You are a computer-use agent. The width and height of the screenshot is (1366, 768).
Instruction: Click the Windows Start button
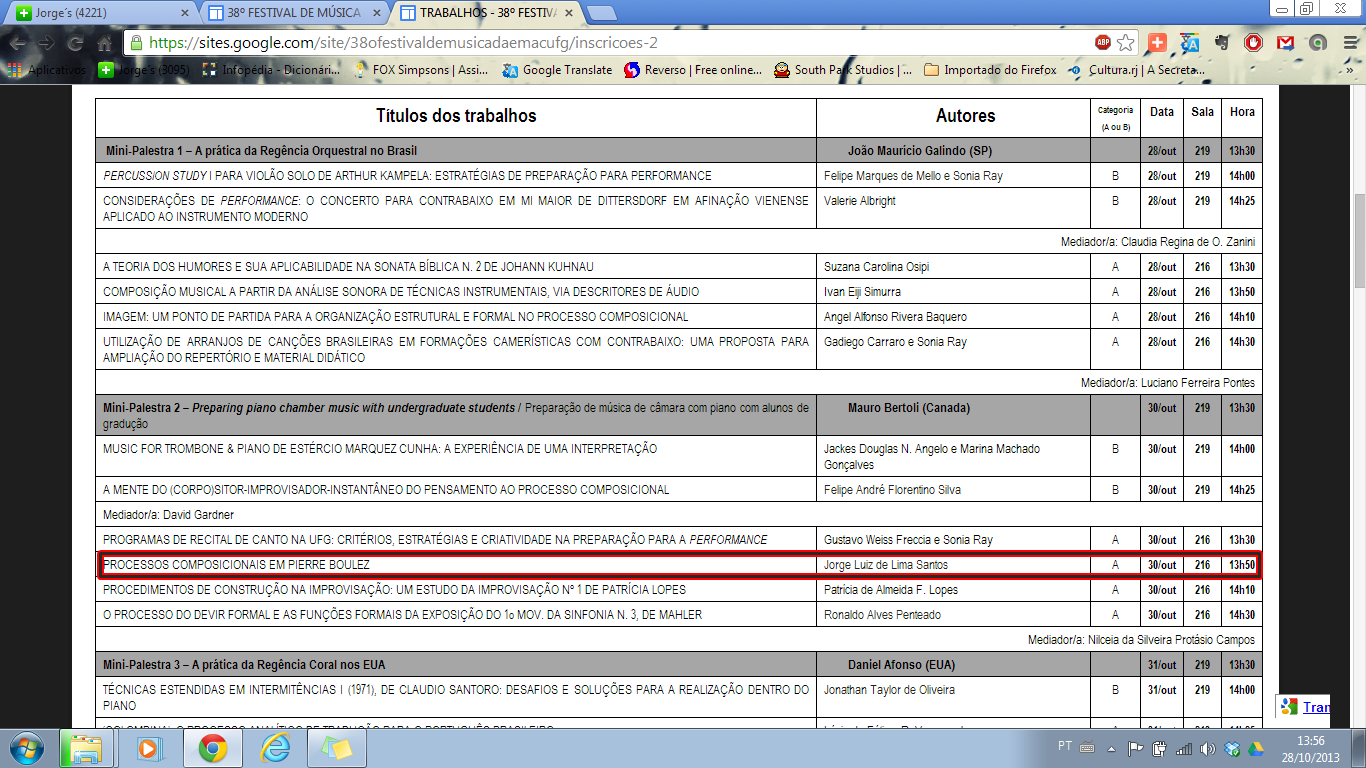tap(26, 748)
